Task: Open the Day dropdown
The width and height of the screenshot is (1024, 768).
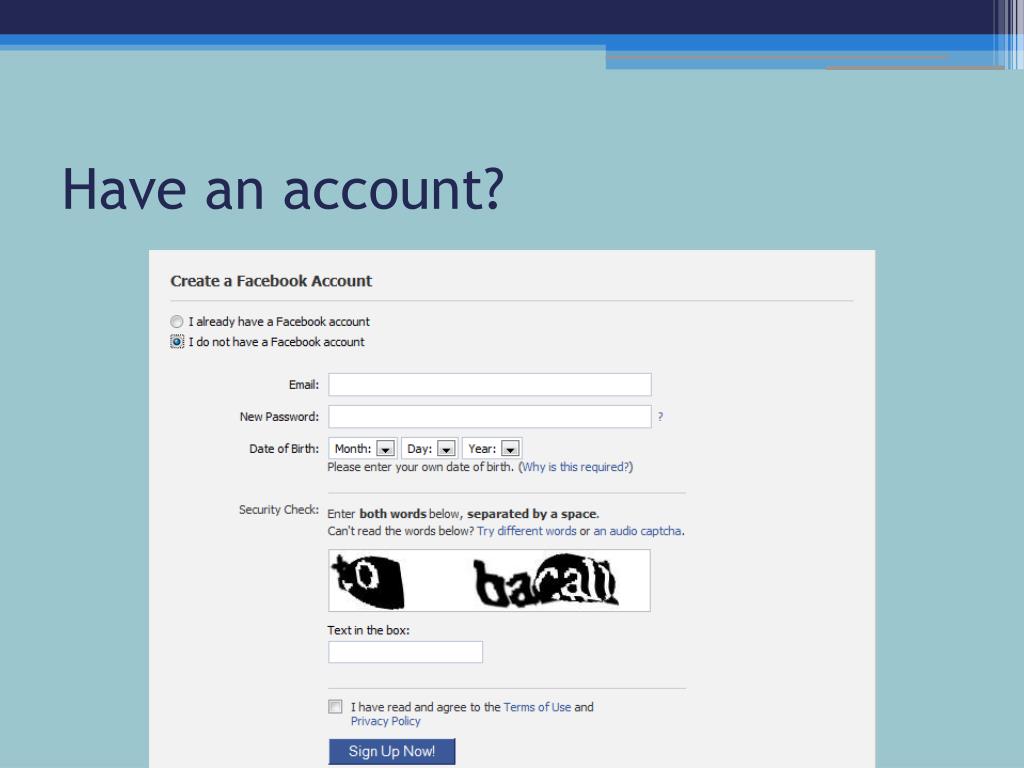Action: coord(429,449)
